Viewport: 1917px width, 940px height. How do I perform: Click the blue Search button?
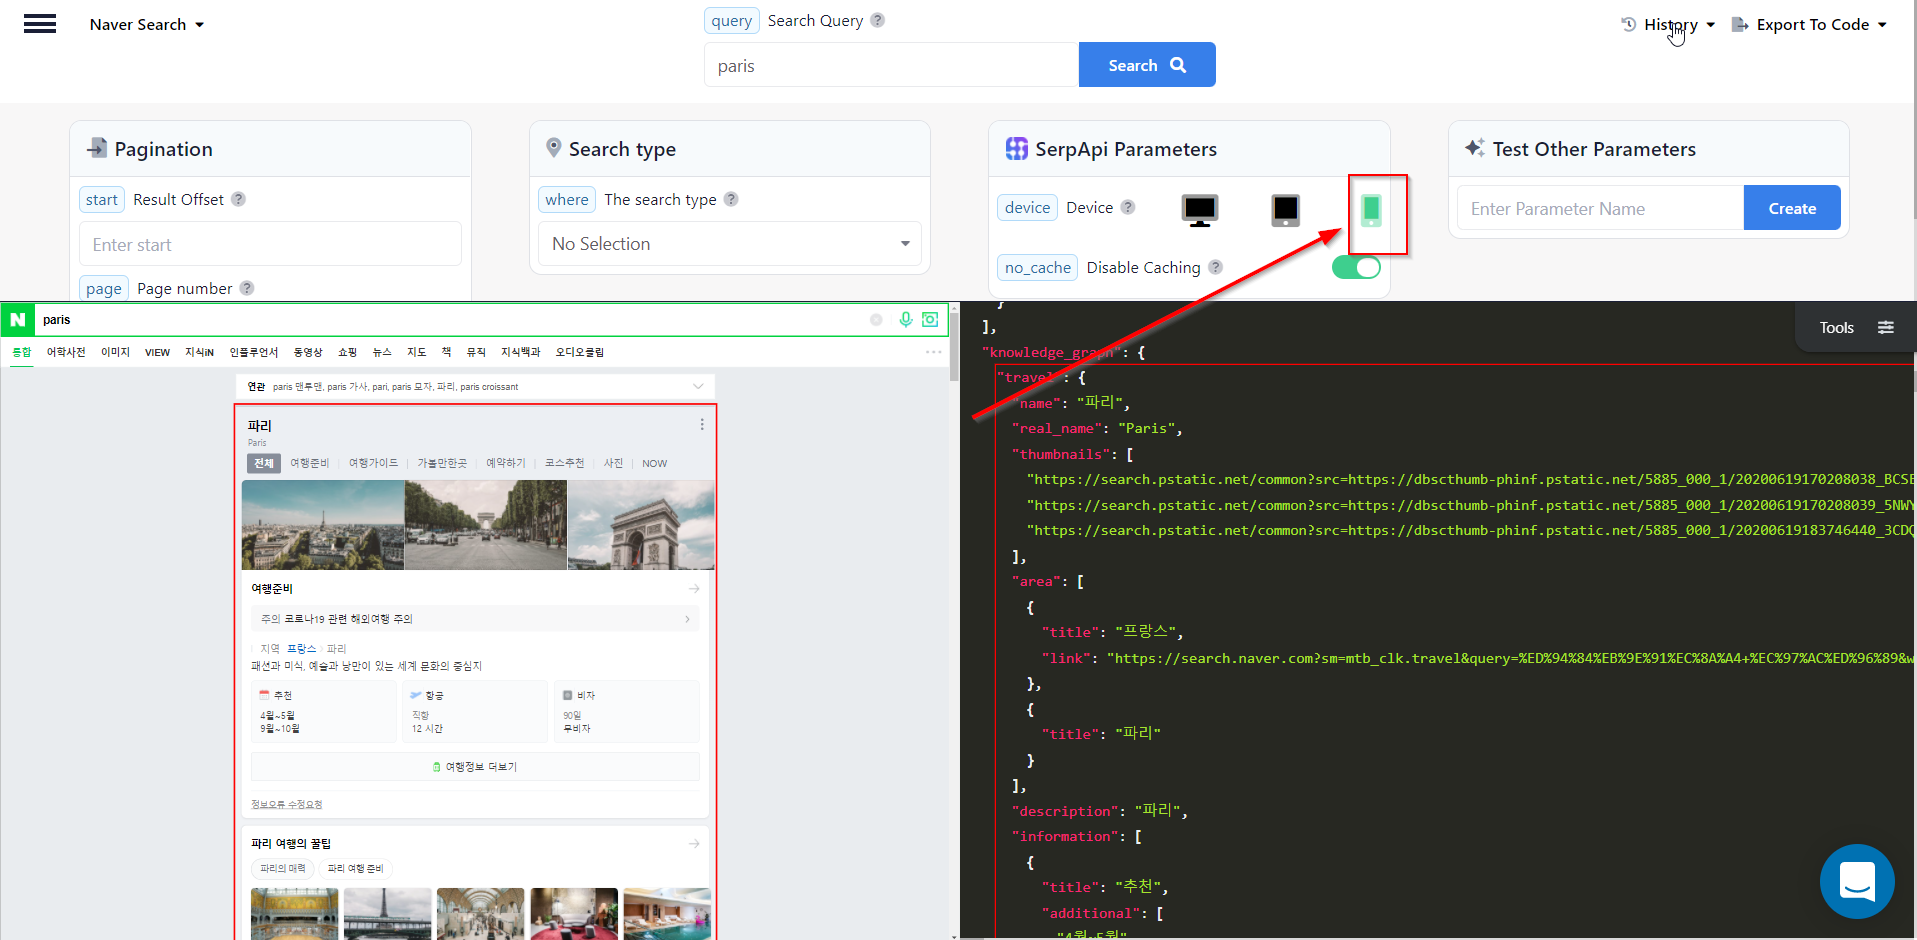1147,65
